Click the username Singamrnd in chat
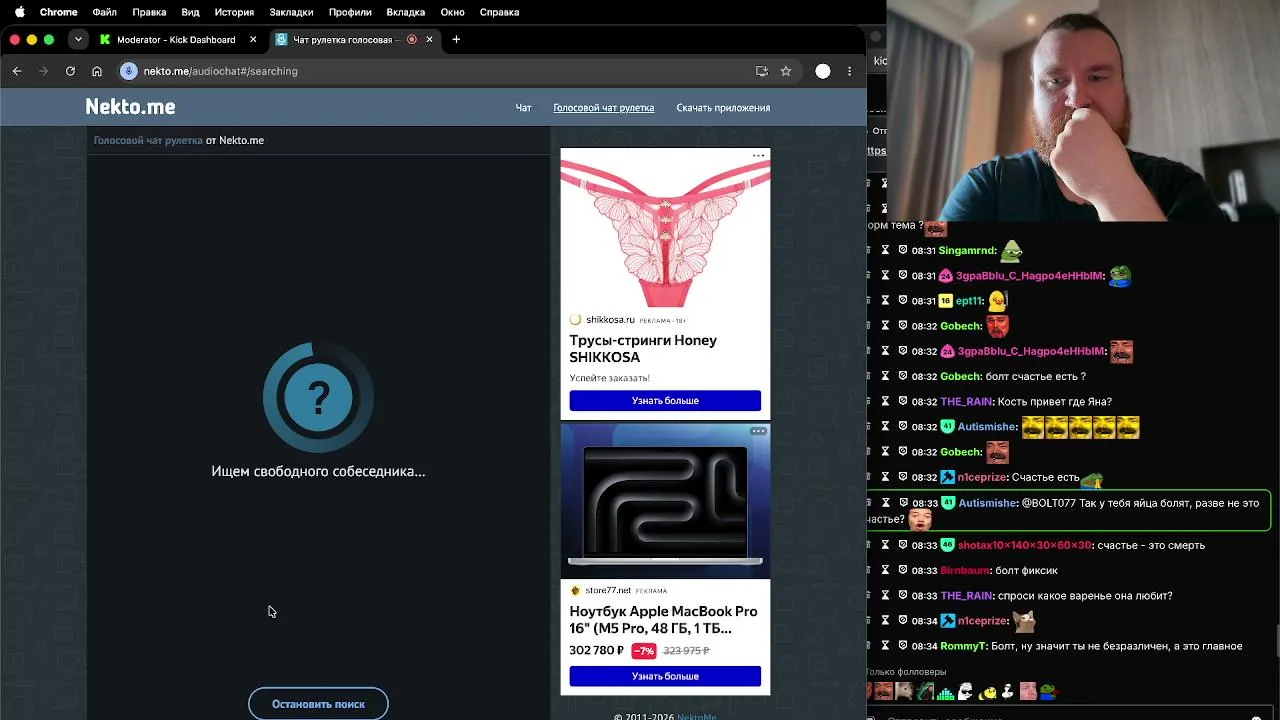 pyautogui.click(x=969, y=251)
